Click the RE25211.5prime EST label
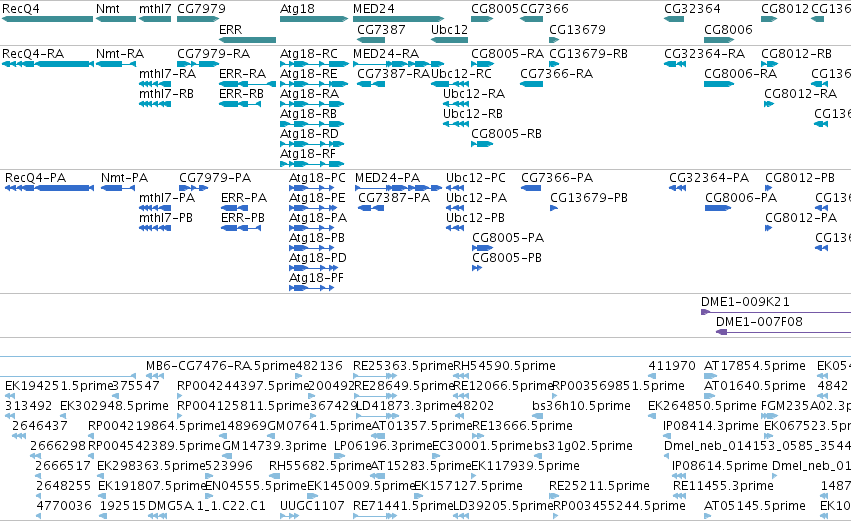Viewport: 851px width, 521px height. click(x=599, y=486)
